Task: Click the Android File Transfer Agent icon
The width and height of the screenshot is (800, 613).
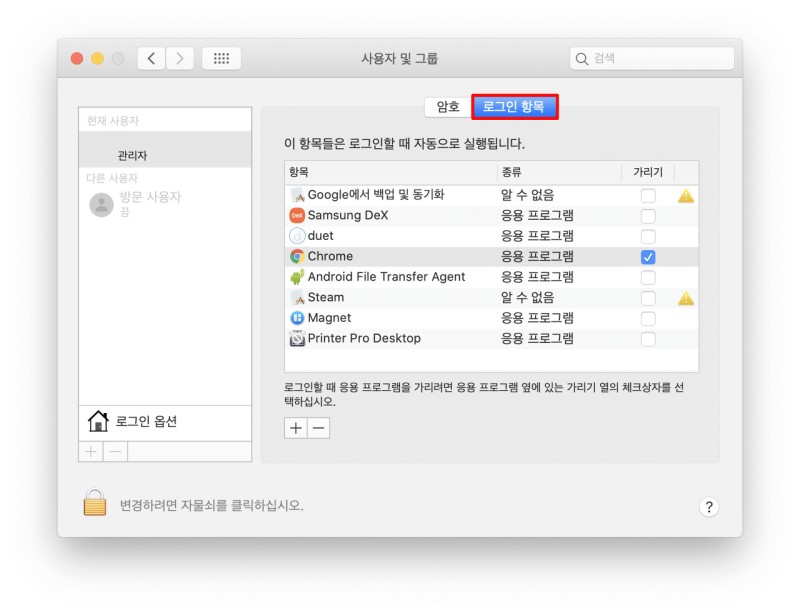Action: [x=297, y=277]
